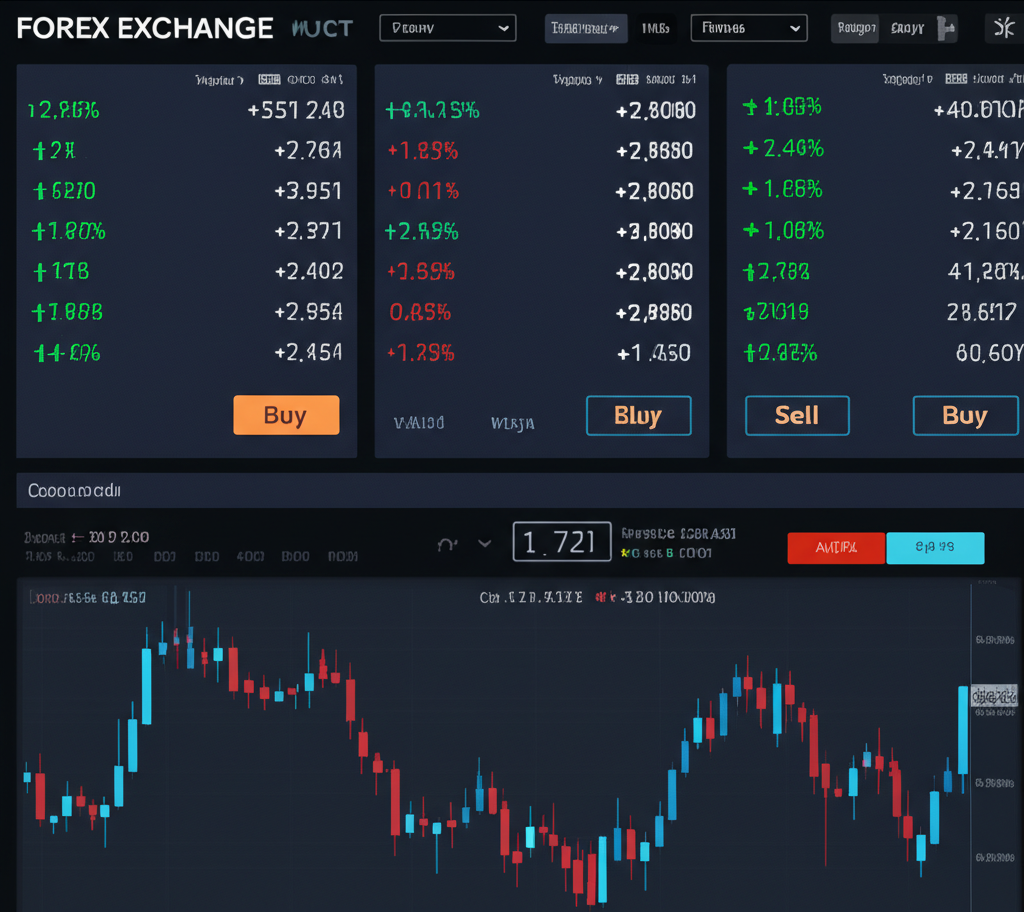The width and height of the screenshot is (1024, 912).
Task: Click the tall cyan candlestick at chart's right edge
Action: click(x=963, y=730)
